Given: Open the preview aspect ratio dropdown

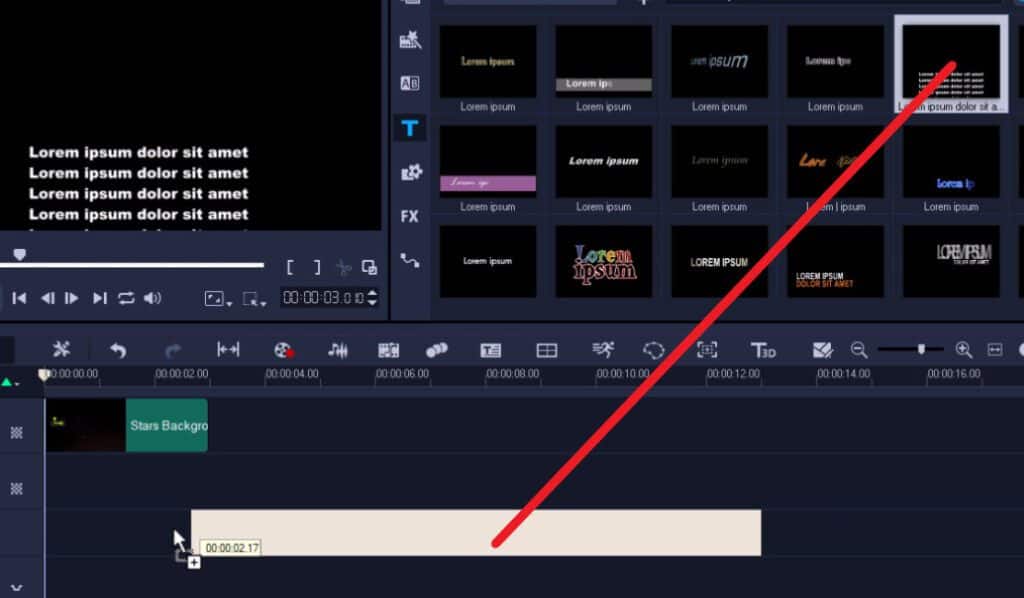Looking at the screenshot, I should (217, 298).
